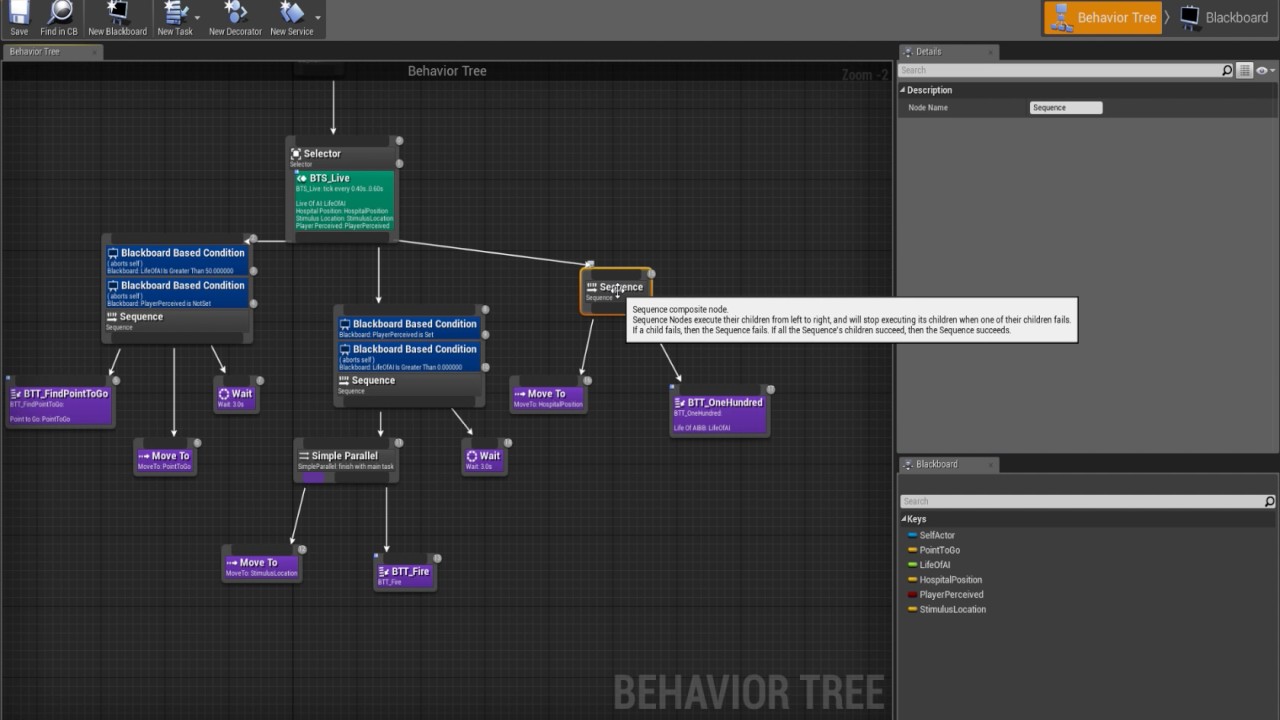Switch to Blackboard editor mode
Viewport: 1280px width, 720px height.
1223,18
